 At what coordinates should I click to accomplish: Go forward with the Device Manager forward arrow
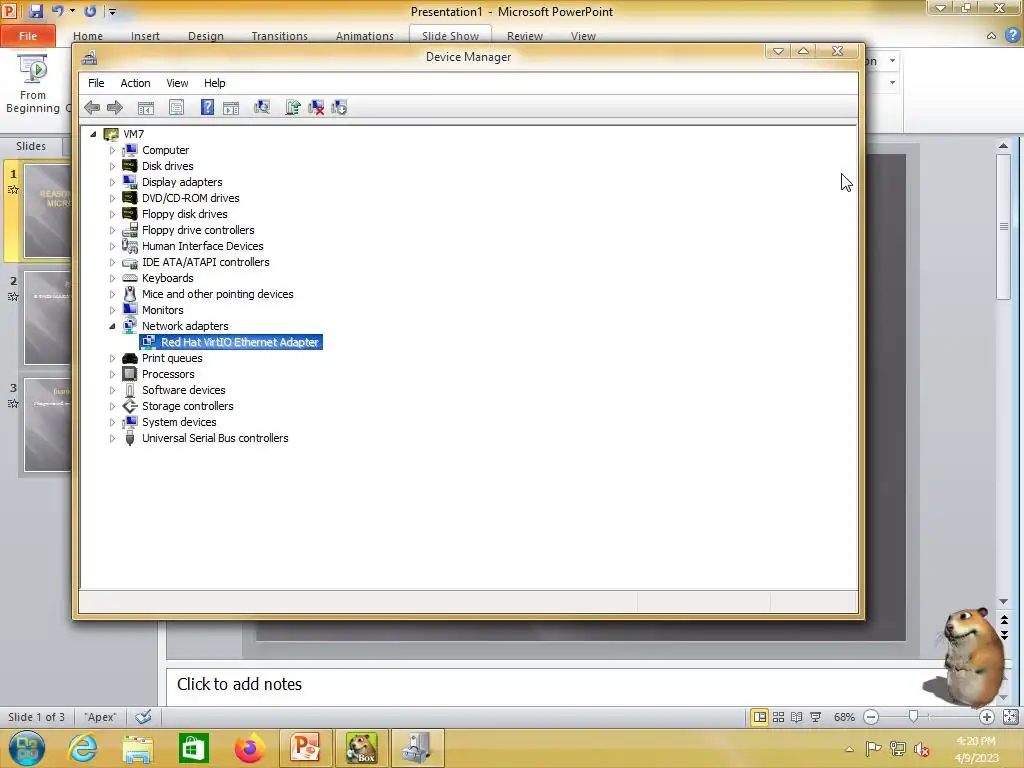tap(115, 108)
